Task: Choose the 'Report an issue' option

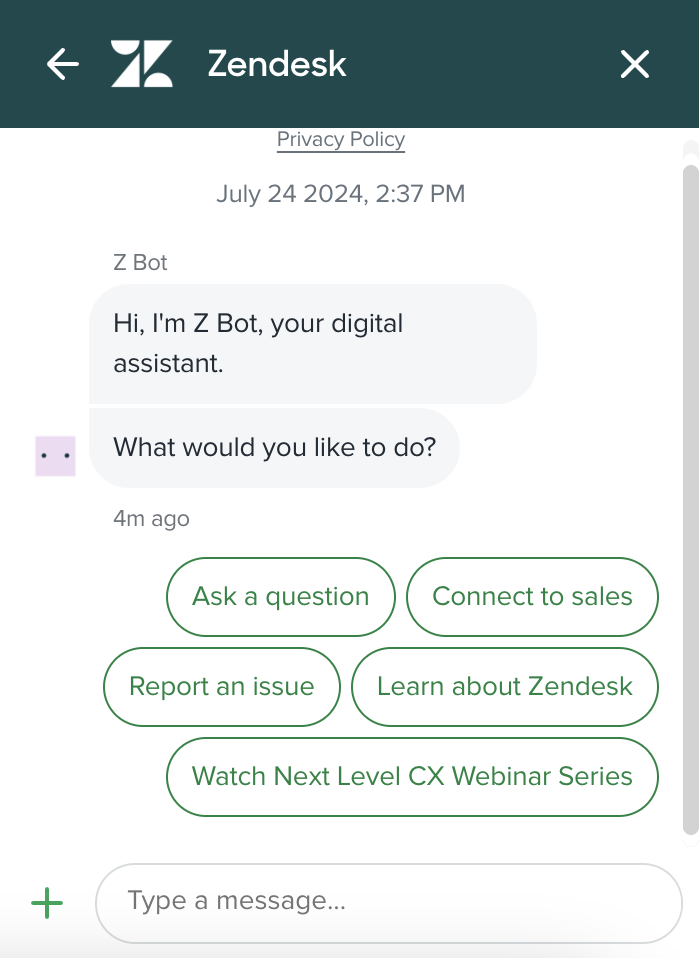Action: click(x=221, y=686)
